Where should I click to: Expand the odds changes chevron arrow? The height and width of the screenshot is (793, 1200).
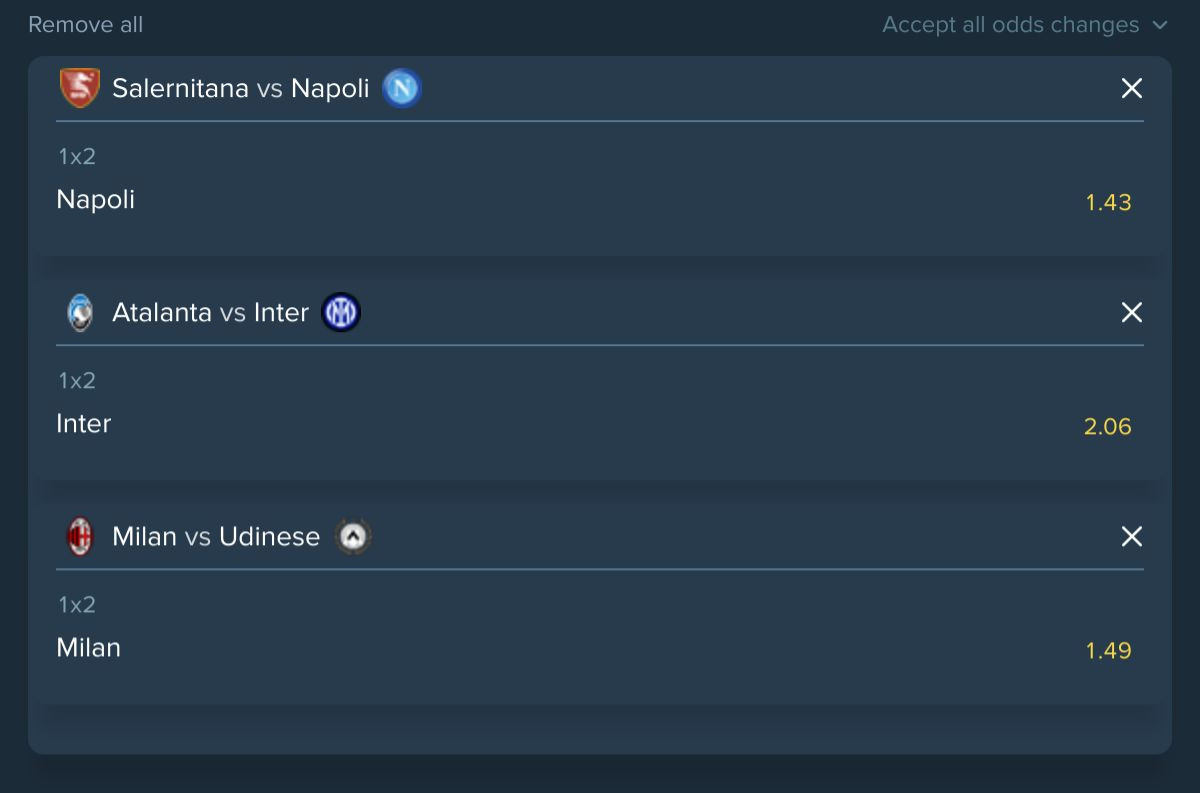click(1159, 25)
